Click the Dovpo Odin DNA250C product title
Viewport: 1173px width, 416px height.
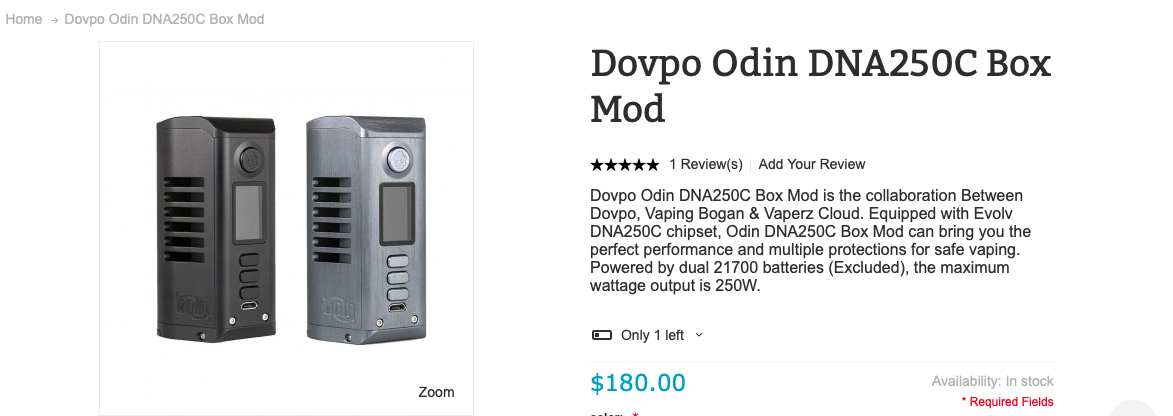point(820,85)
